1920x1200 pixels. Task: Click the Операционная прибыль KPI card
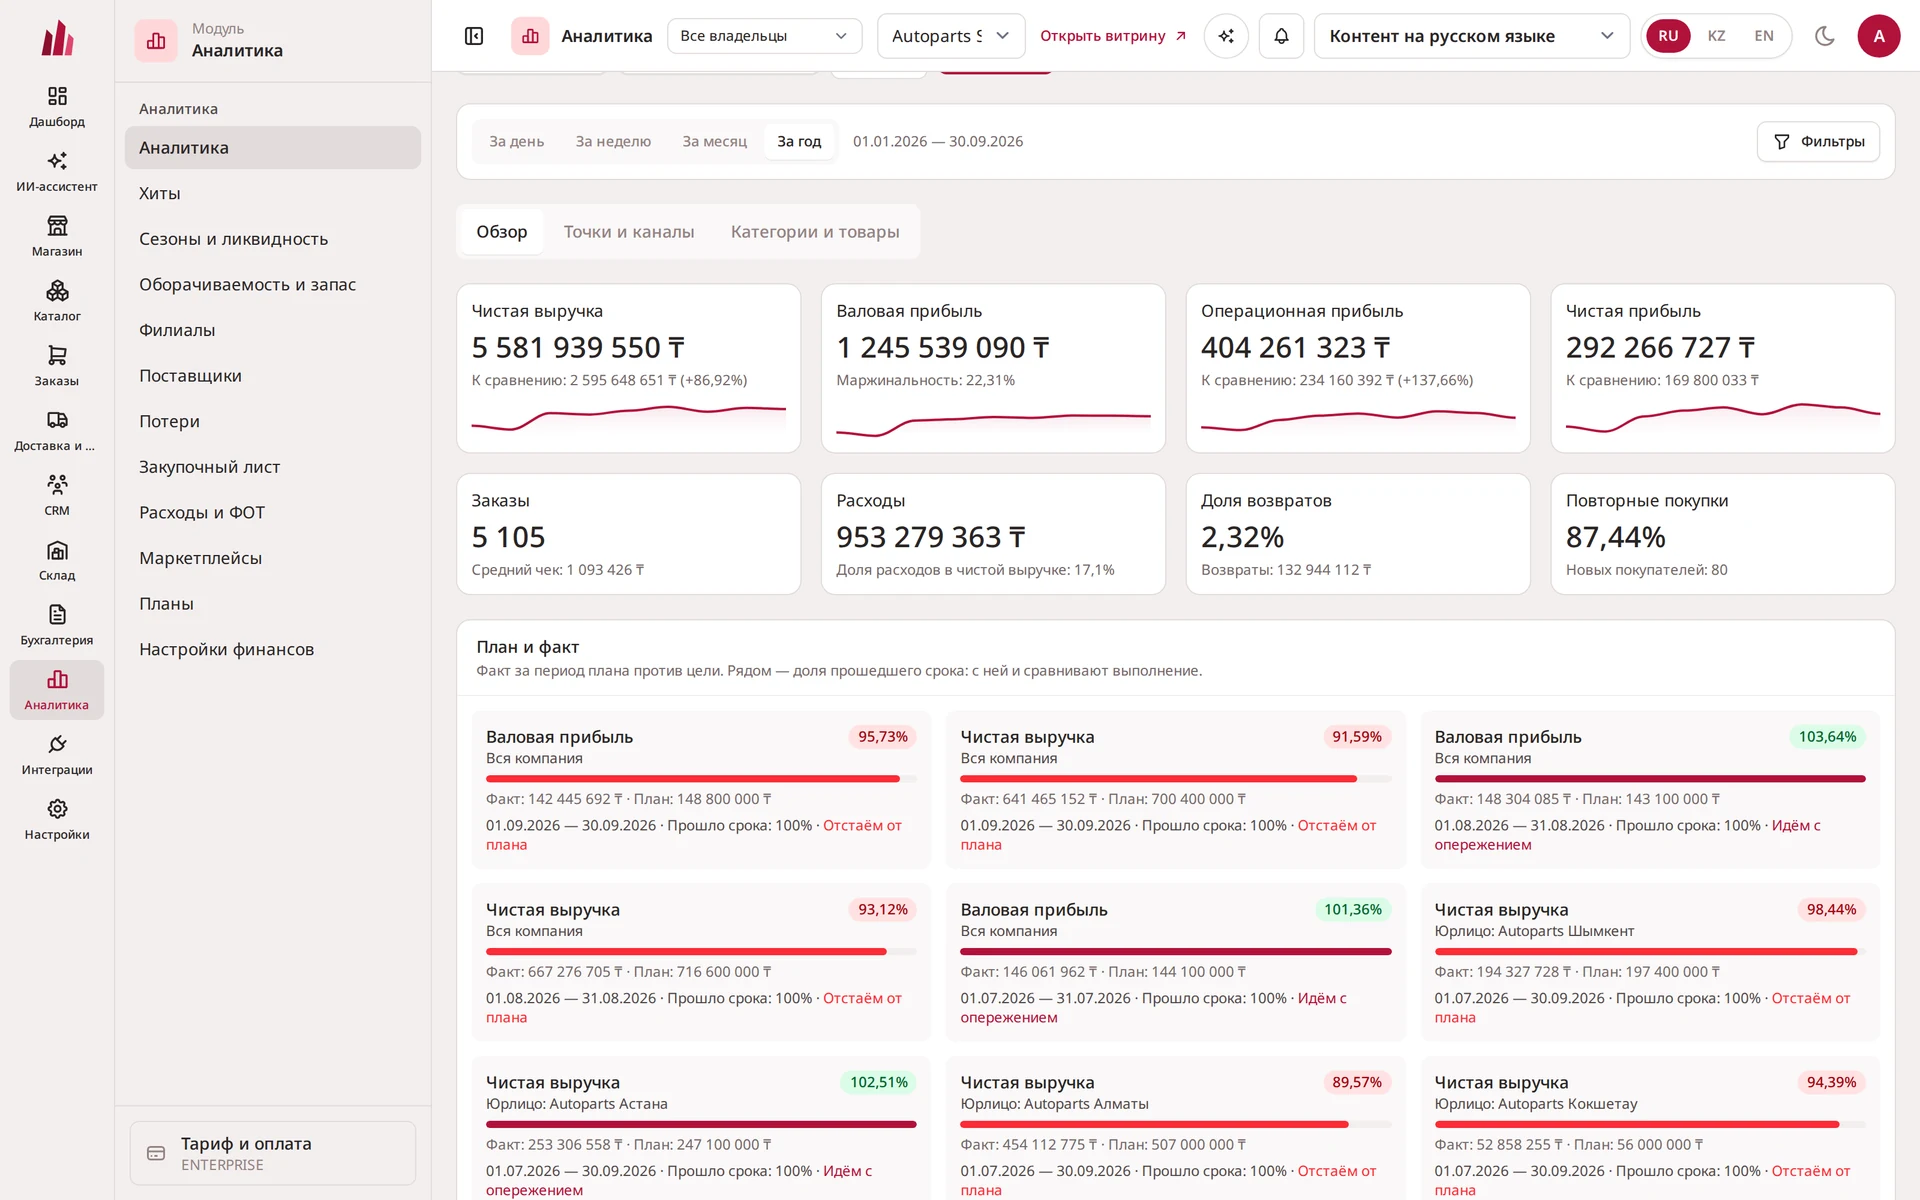[1357, 368]
